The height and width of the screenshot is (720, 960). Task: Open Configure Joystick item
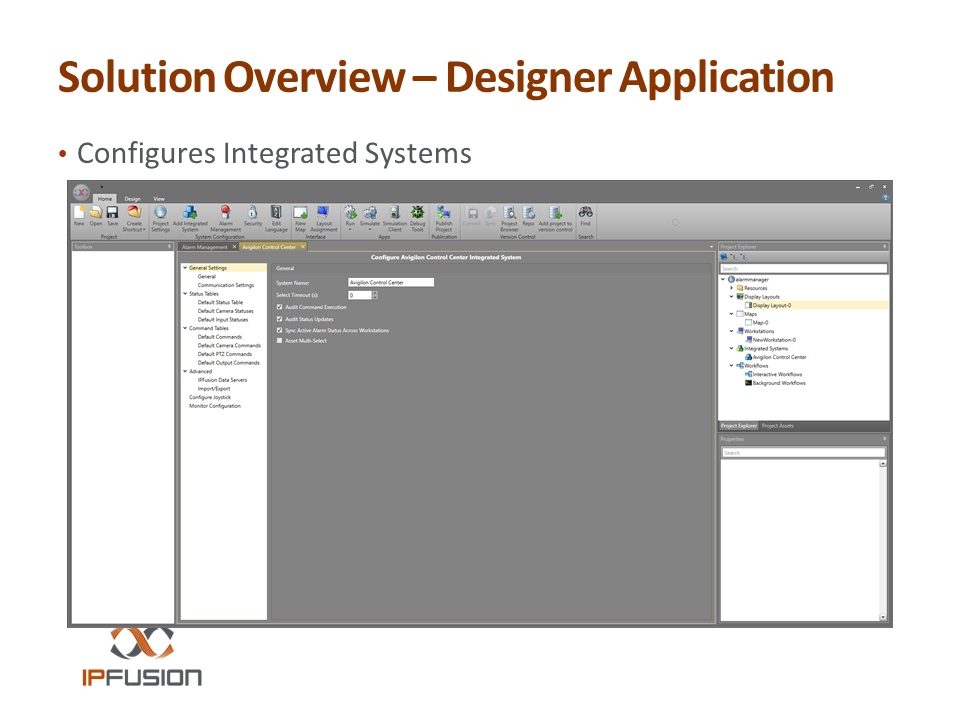[x=210, y=397]
